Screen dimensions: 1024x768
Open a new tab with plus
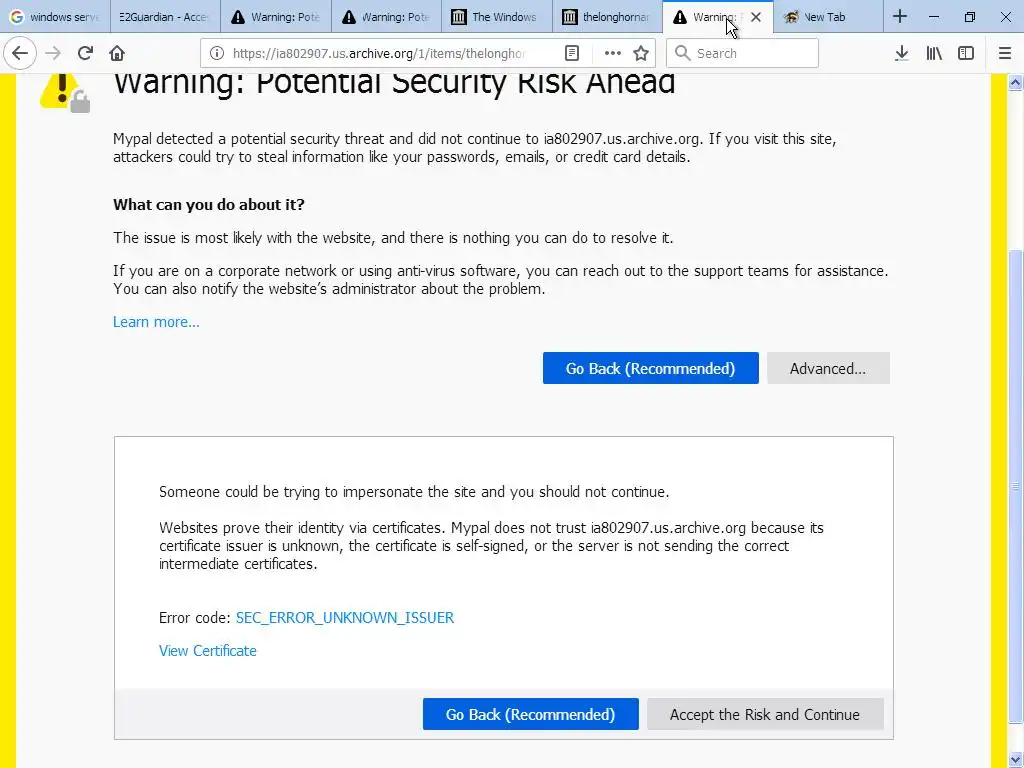pyautogui.click(x=900, y=16)
